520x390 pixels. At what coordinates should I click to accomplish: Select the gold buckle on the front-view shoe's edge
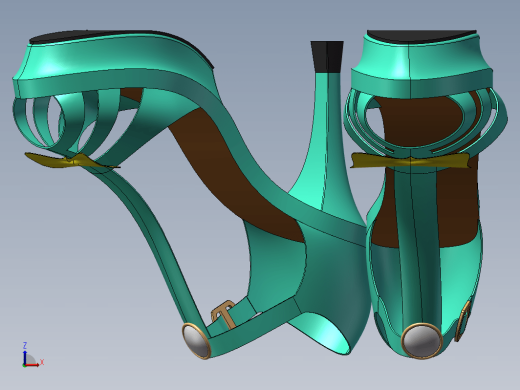pos(463,321)
